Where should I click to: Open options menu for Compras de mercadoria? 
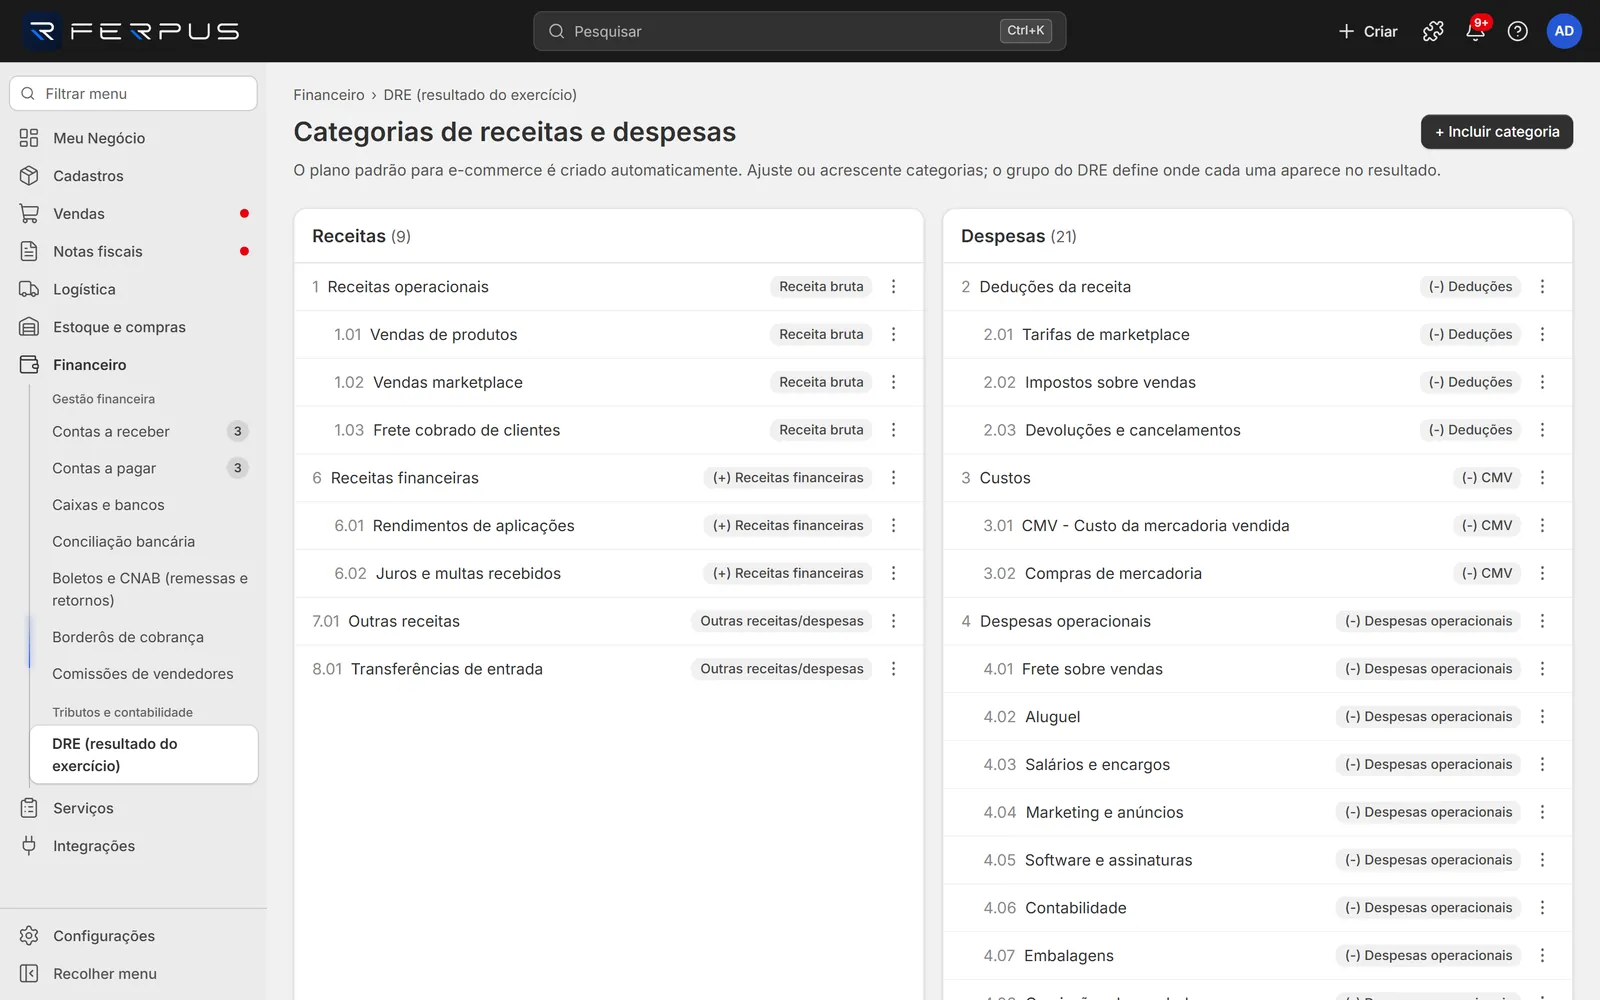(x=1543, y=573)
